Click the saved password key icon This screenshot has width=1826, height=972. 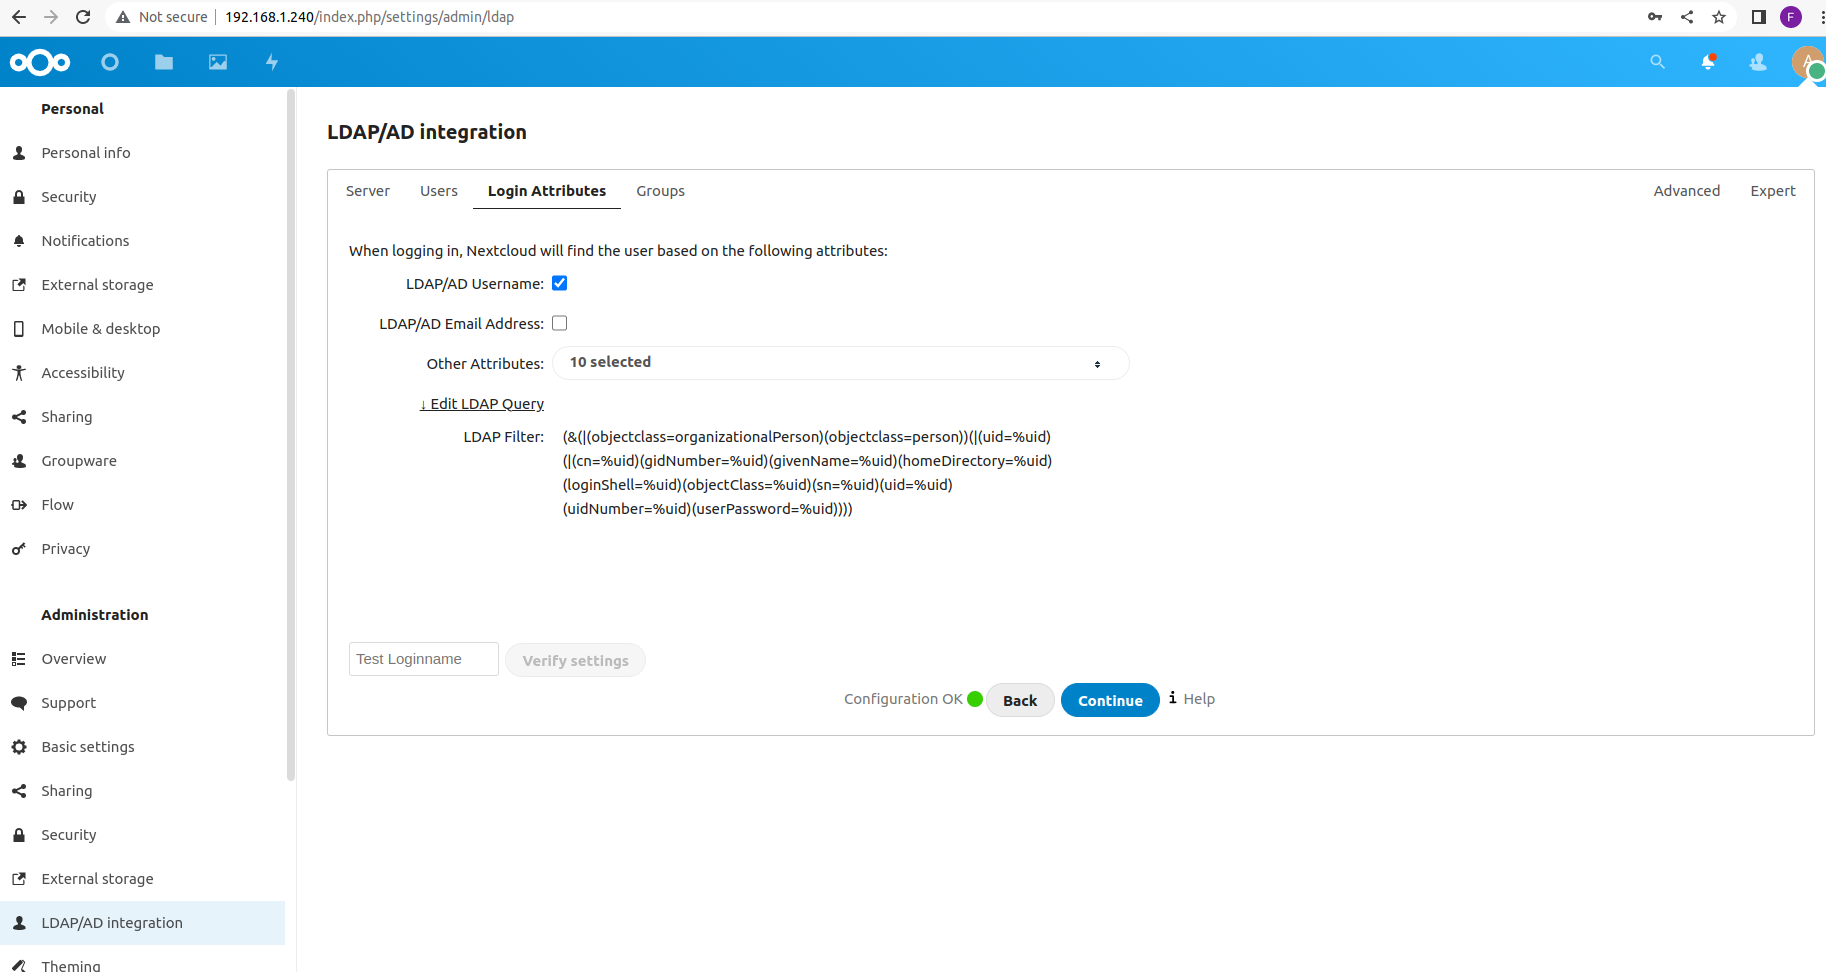[x=1655, y=17]
